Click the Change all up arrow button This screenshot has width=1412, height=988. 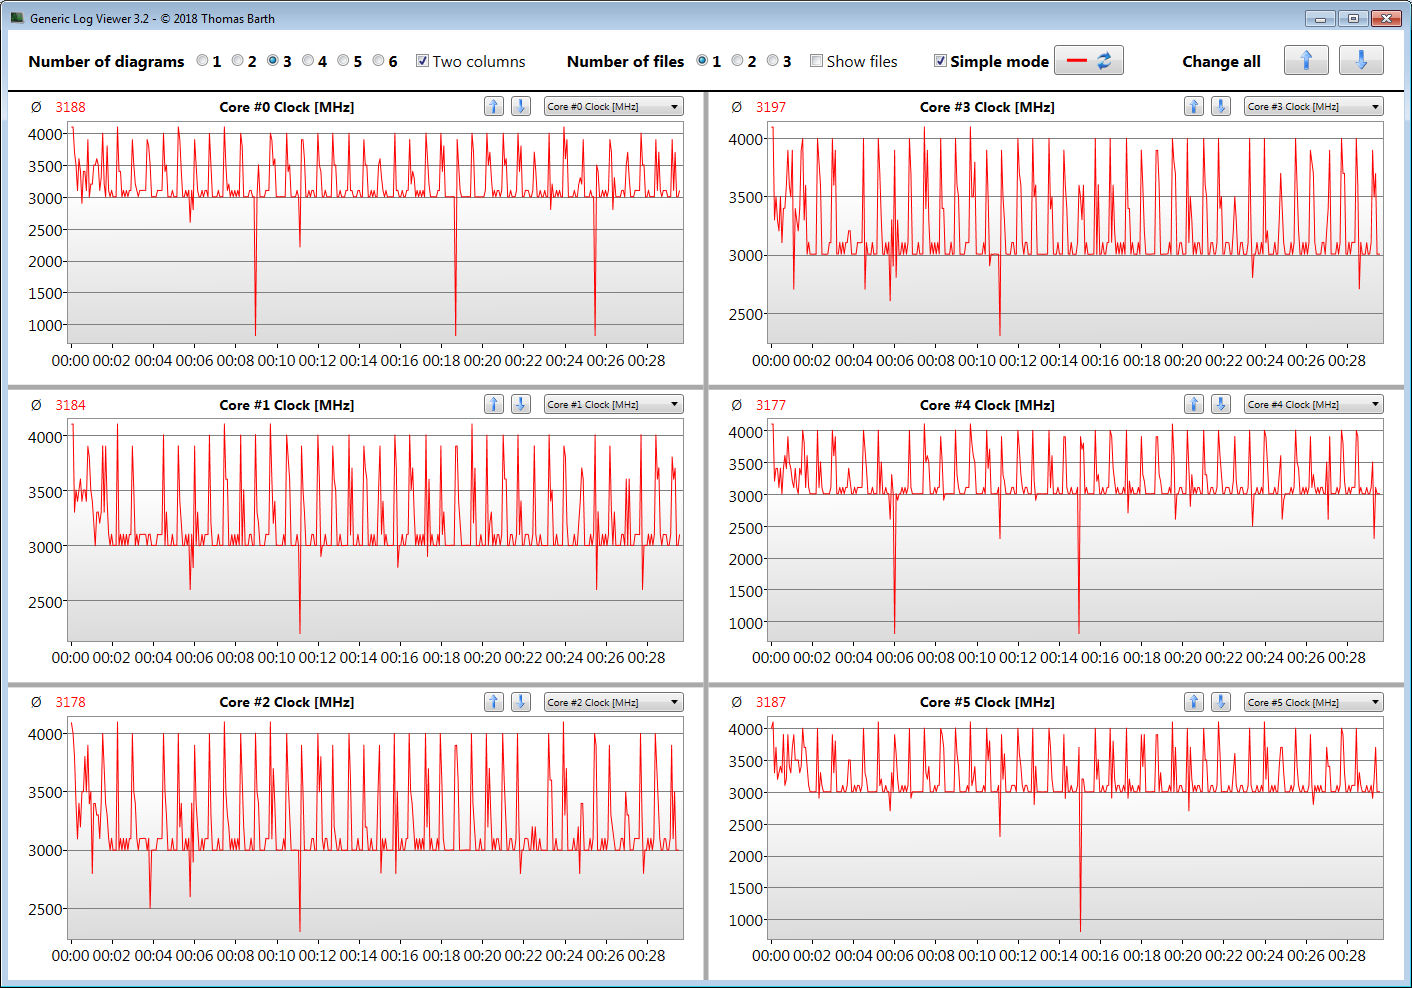coord(1306,60)
